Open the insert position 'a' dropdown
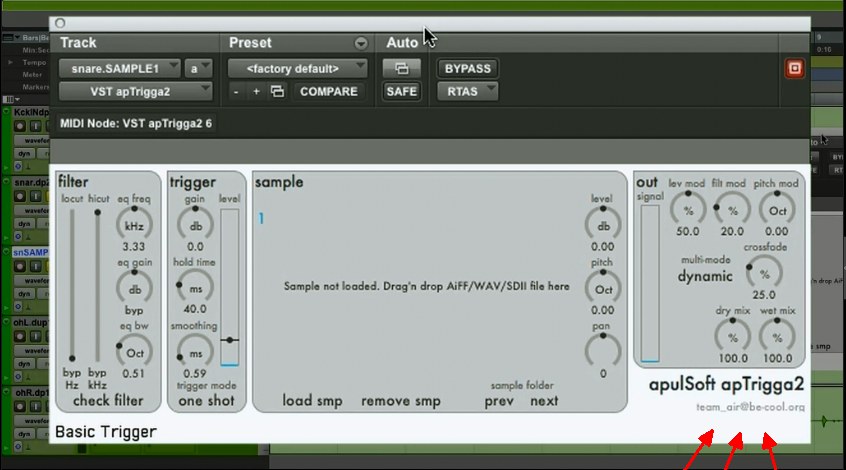846x470 pixels. (x=198, y=69)
